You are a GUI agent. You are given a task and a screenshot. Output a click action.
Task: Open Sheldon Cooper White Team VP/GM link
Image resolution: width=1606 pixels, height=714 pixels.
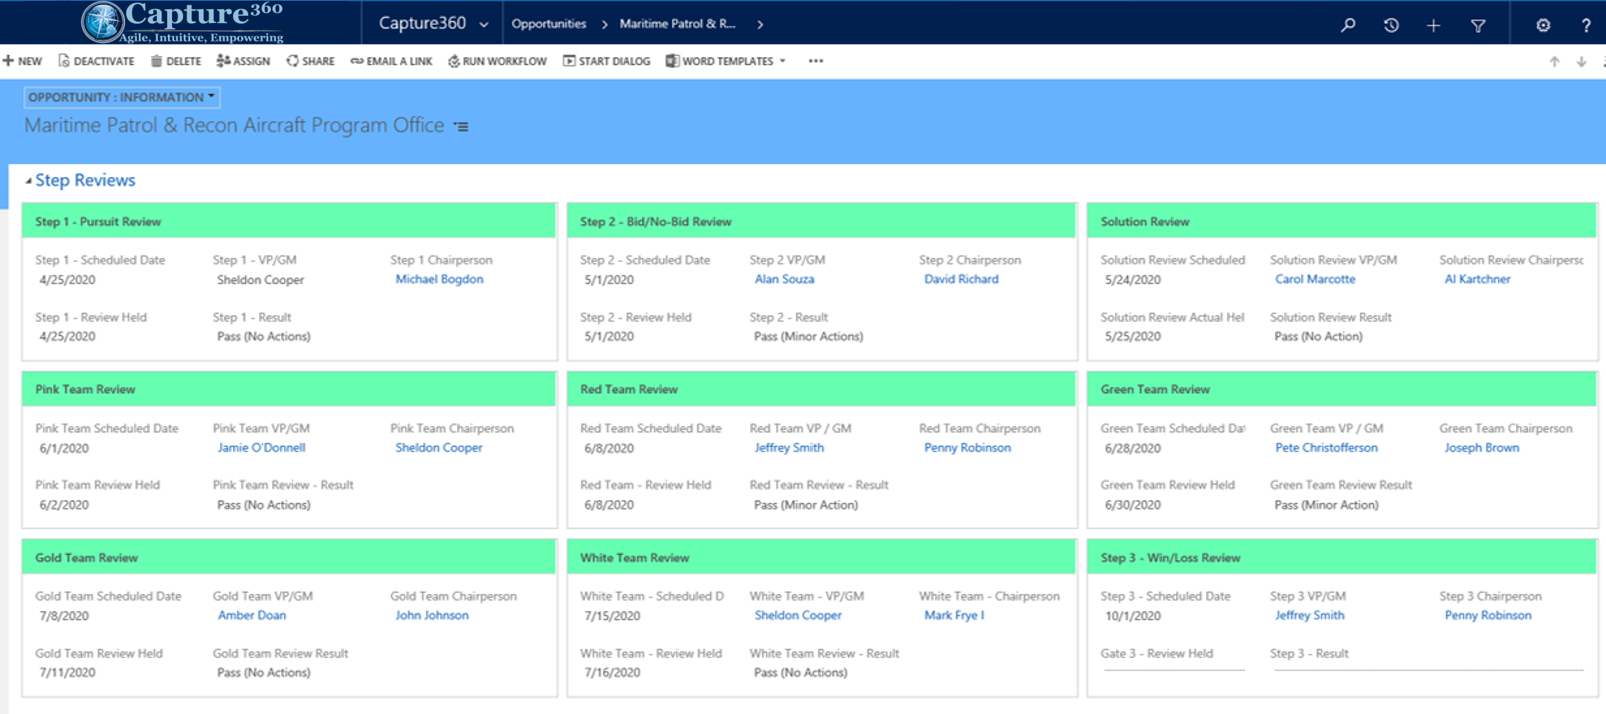point(798,616)
